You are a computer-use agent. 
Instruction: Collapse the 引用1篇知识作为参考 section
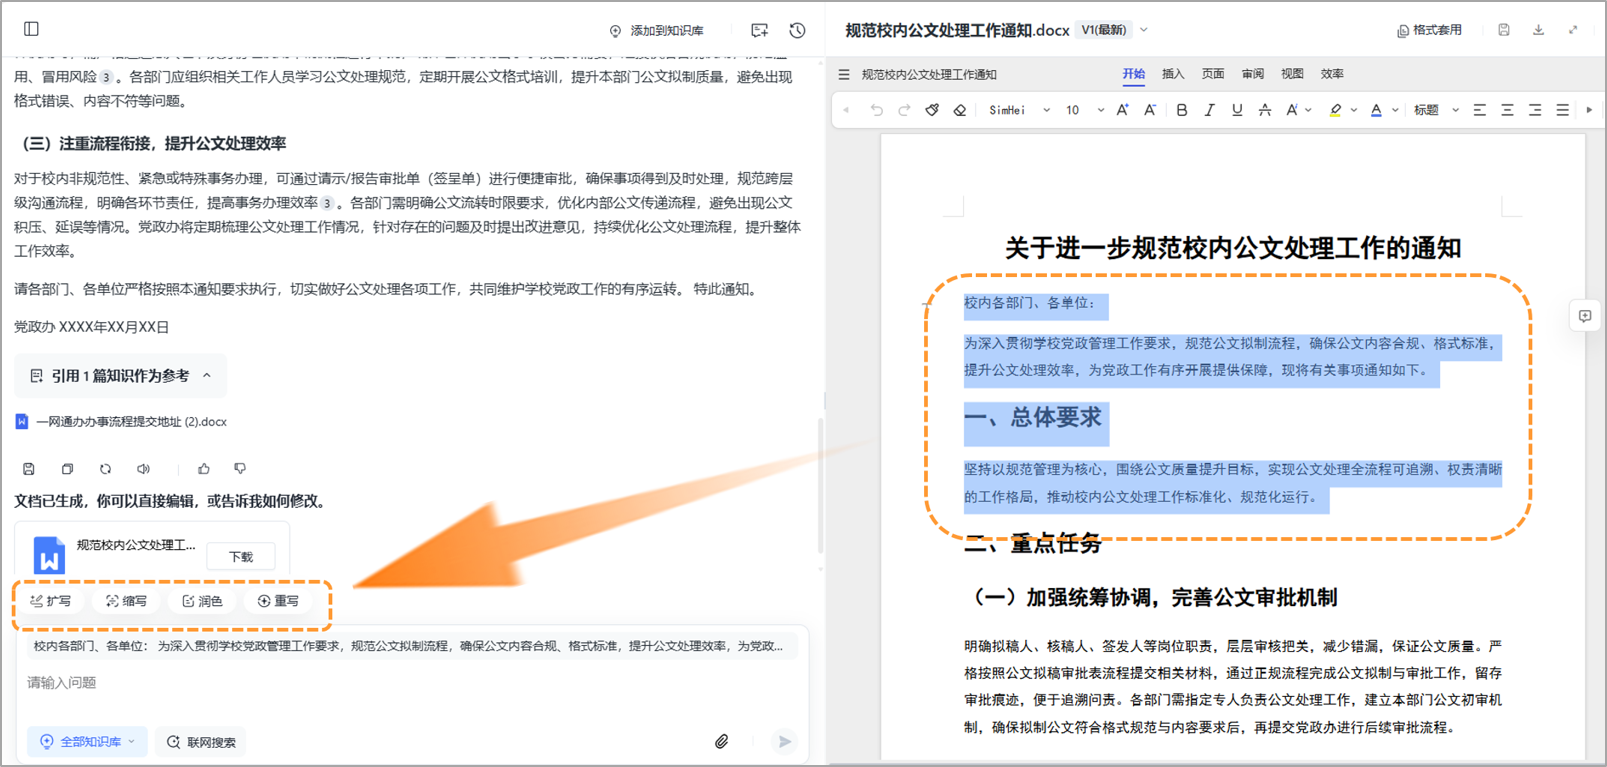pos(121,376)
